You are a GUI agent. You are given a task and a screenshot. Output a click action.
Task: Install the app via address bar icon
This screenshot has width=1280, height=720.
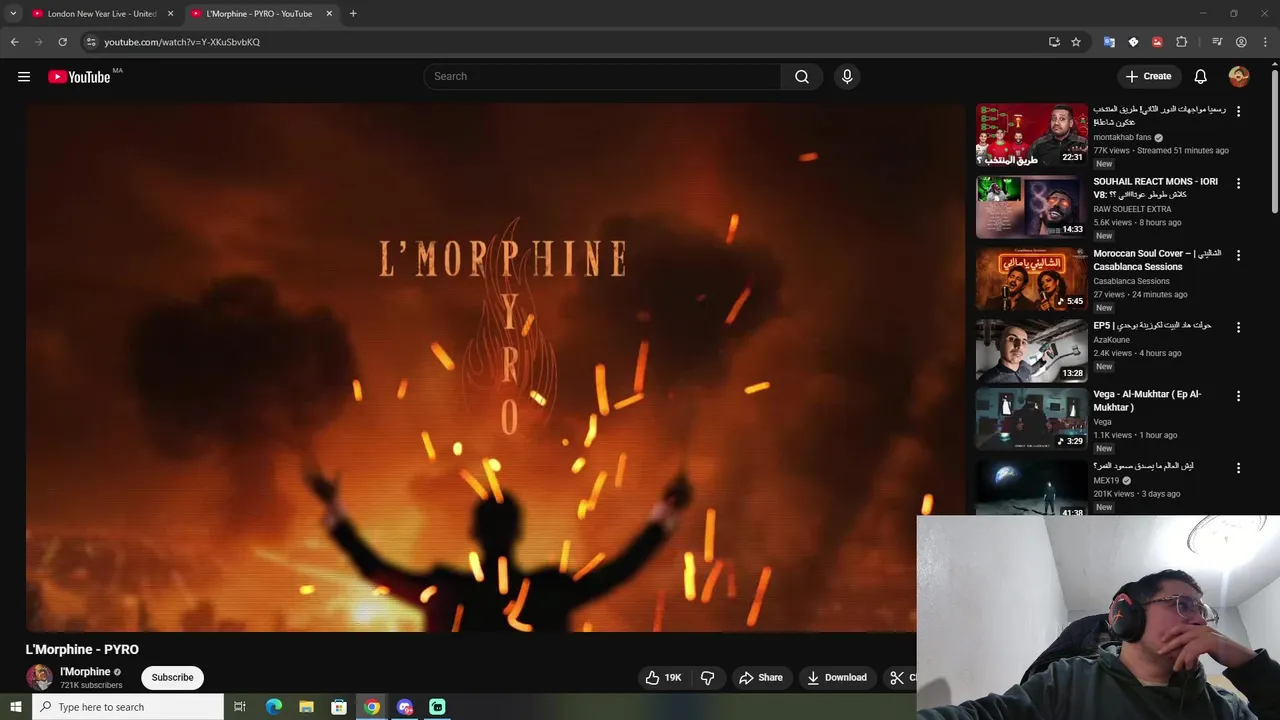[x=1054, y=42]
